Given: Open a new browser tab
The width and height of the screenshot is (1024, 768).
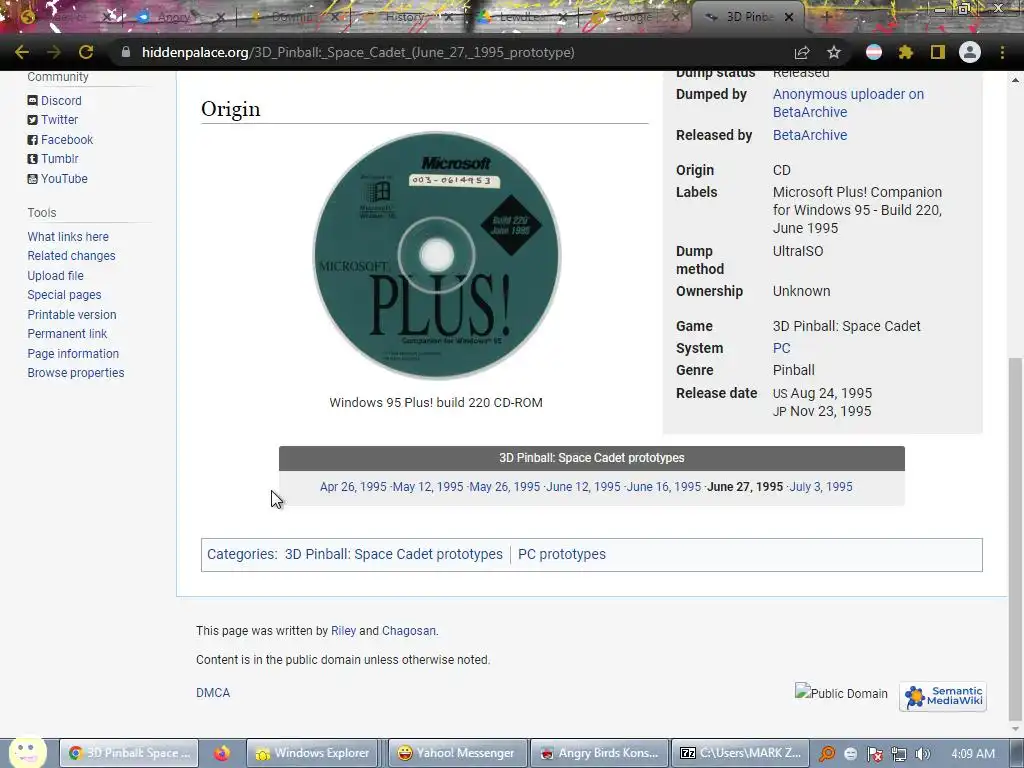Looking at the screenshot, I should point(827,17).
